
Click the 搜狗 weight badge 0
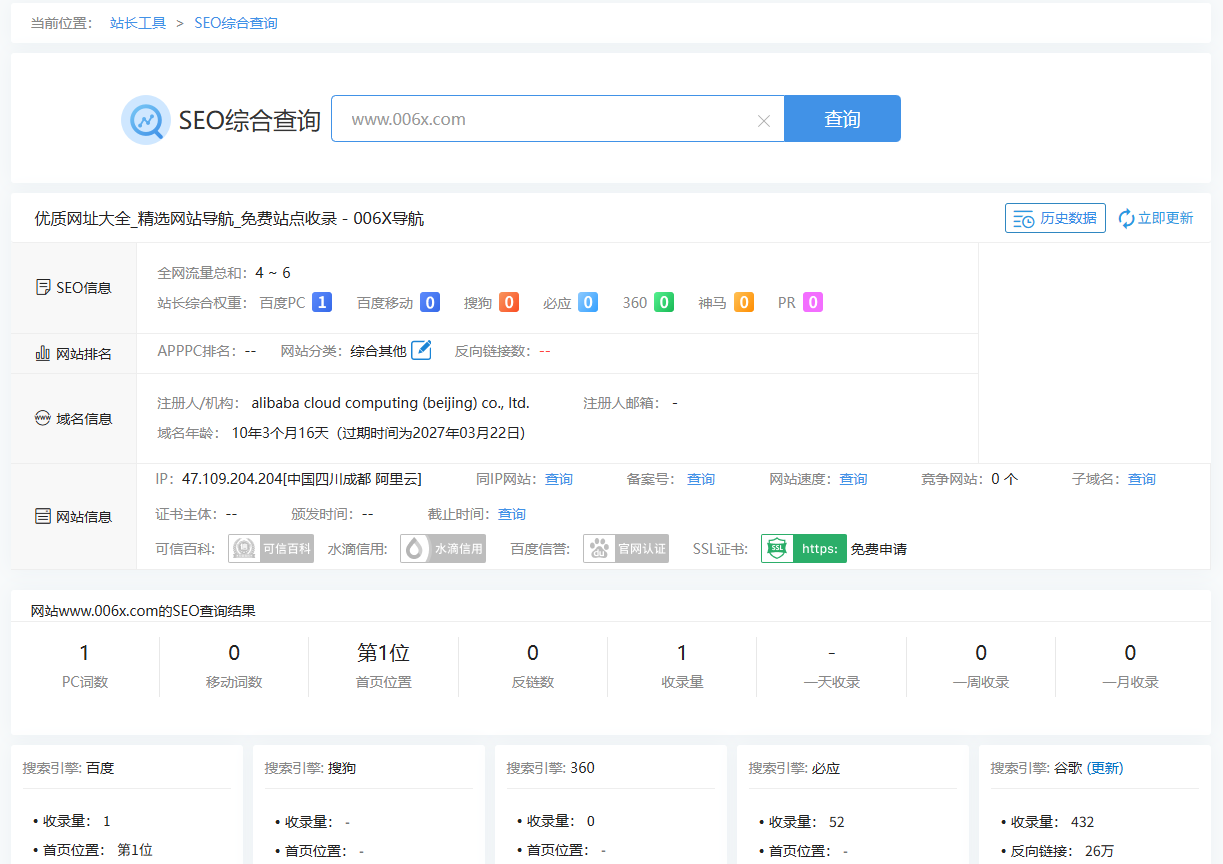(509, 302)
